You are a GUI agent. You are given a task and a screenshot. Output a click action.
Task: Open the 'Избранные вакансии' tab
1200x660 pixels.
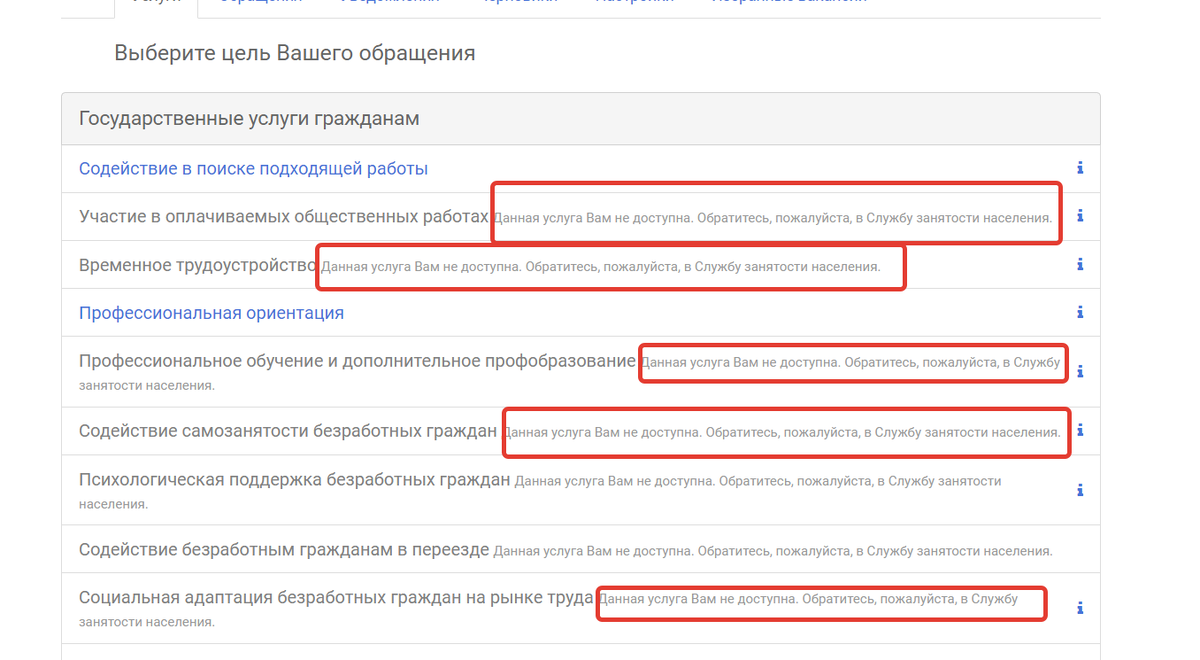tap(785, 2)
